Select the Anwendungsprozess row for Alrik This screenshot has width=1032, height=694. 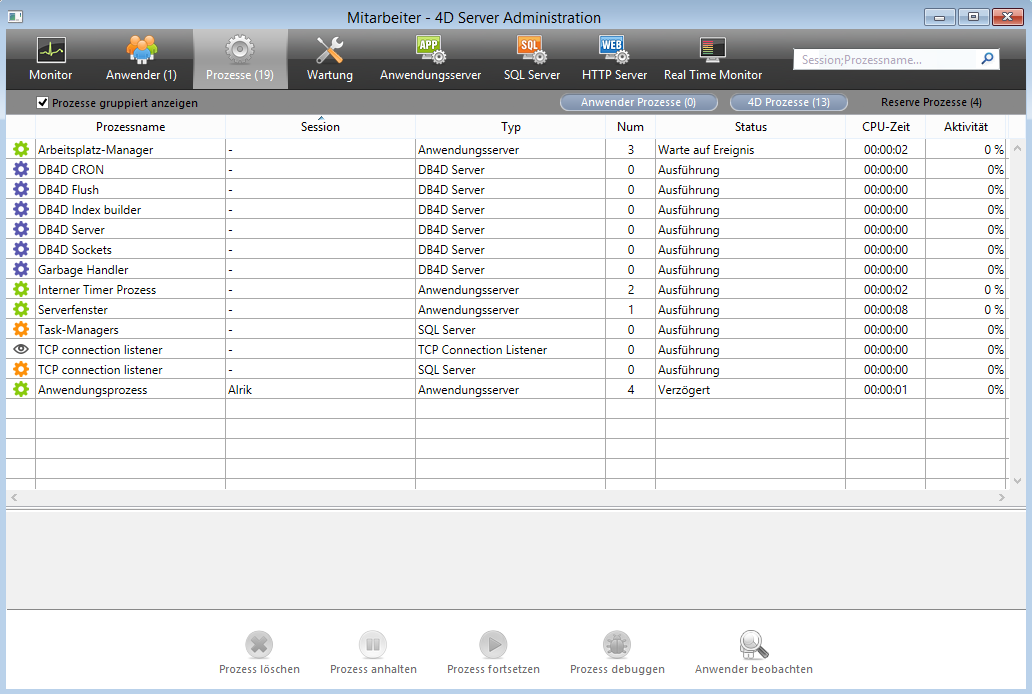pos(300,389)
